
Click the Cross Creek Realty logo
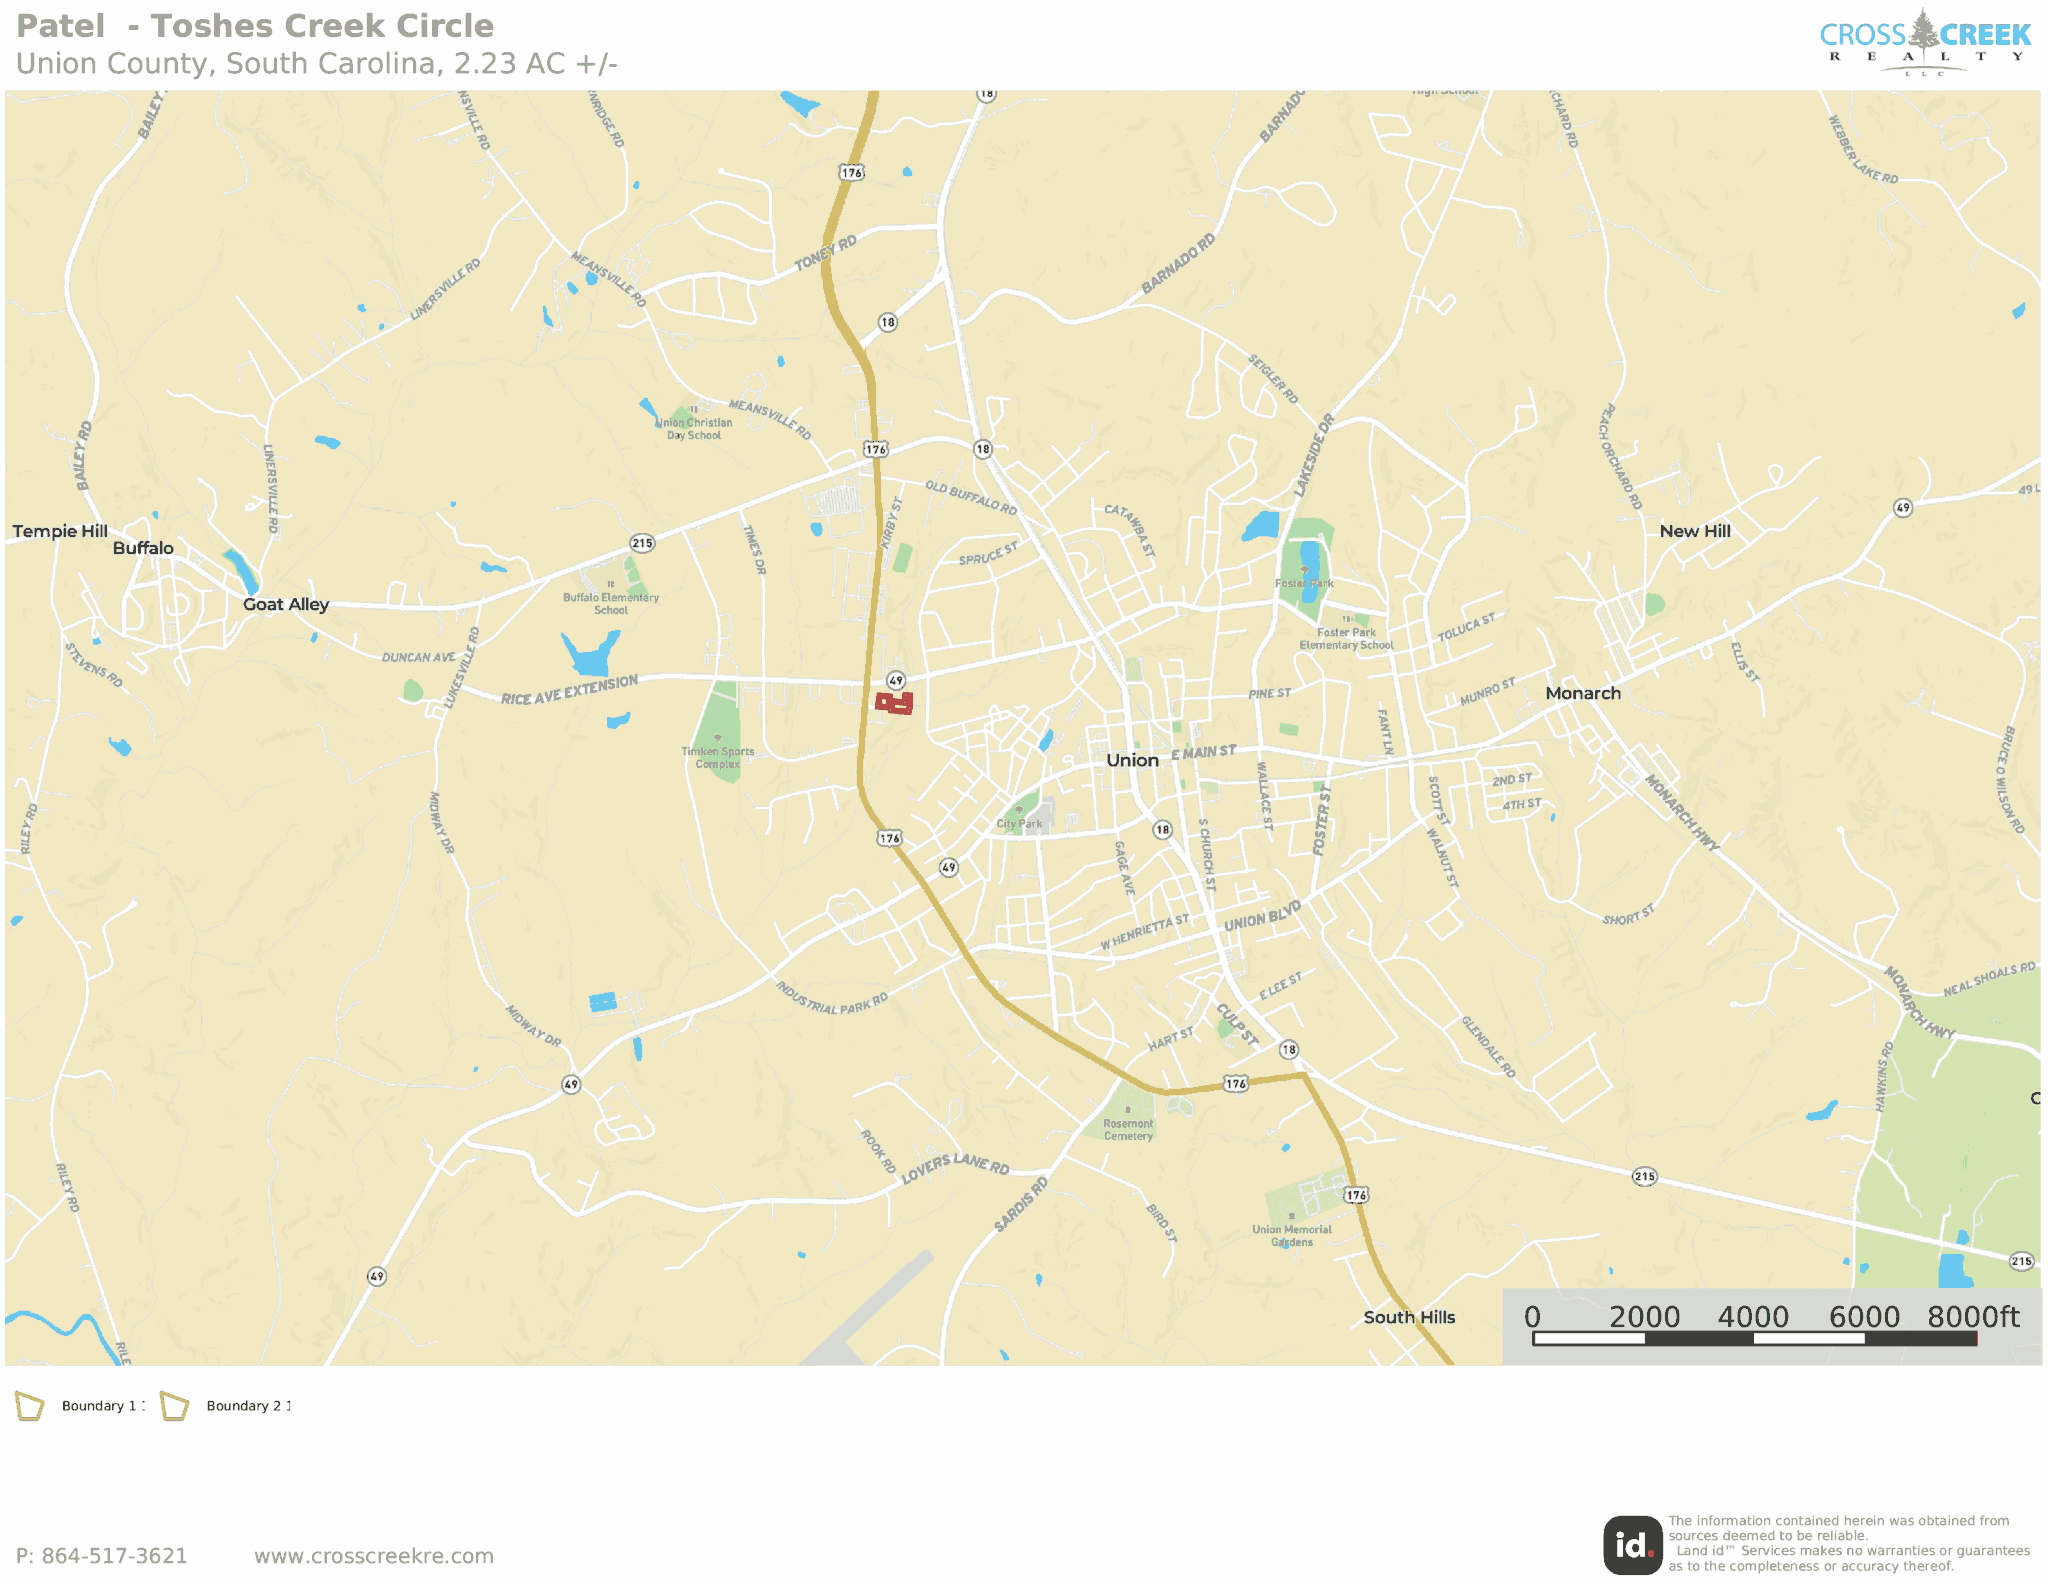(1925, 42)
